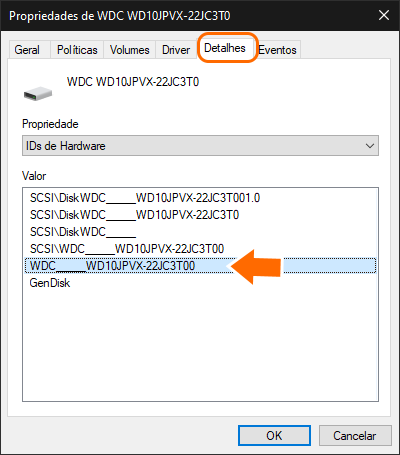The image size is (400, 455).
Task: Click empty area of Valor list
Action: (200, 343)
